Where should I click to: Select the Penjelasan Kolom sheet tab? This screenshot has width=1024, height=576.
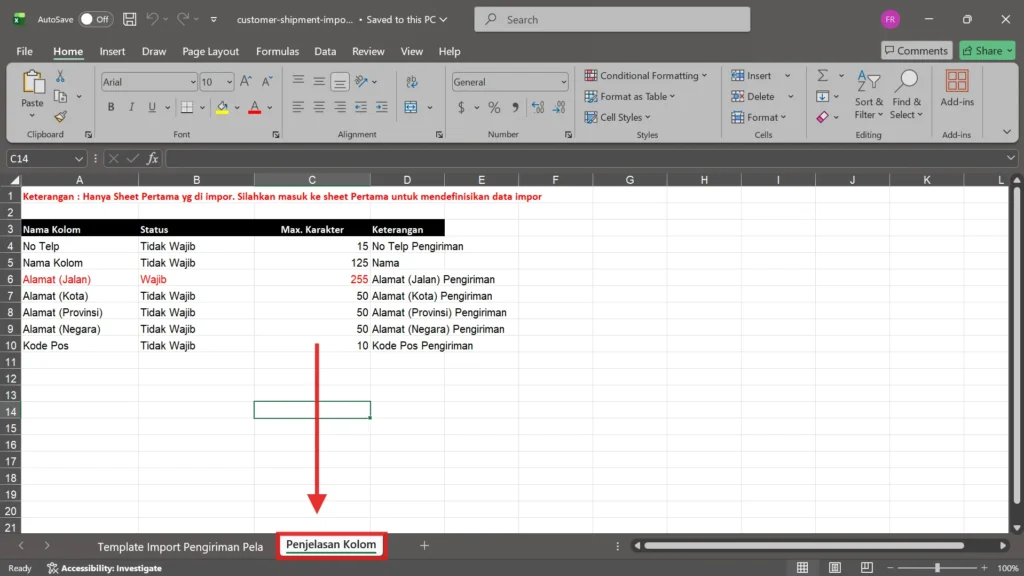(x=331, y=545)
